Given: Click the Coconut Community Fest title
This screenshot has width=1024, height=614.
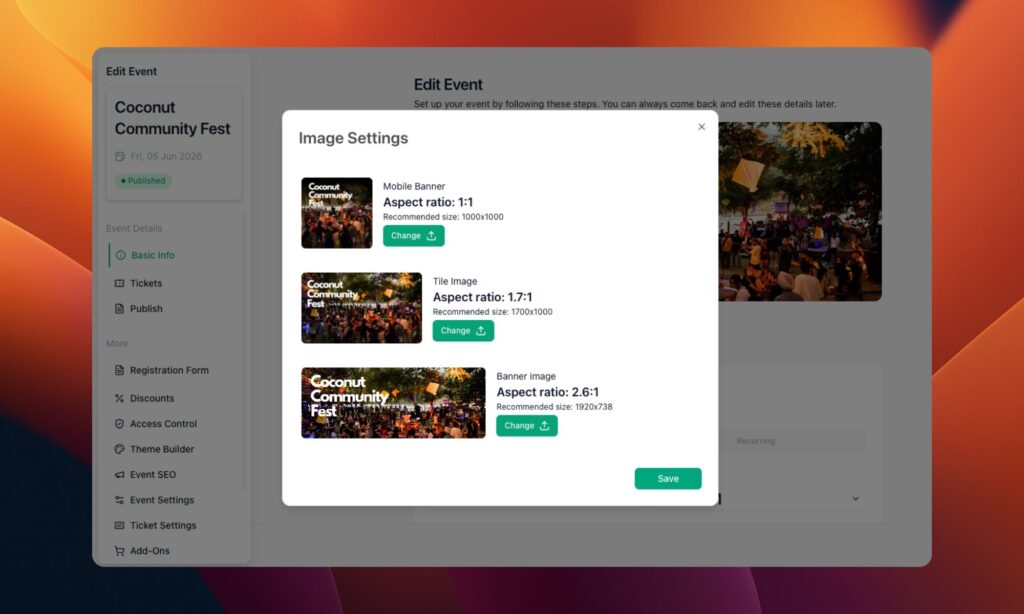Looking at the screenshot, I should (172, 118).
